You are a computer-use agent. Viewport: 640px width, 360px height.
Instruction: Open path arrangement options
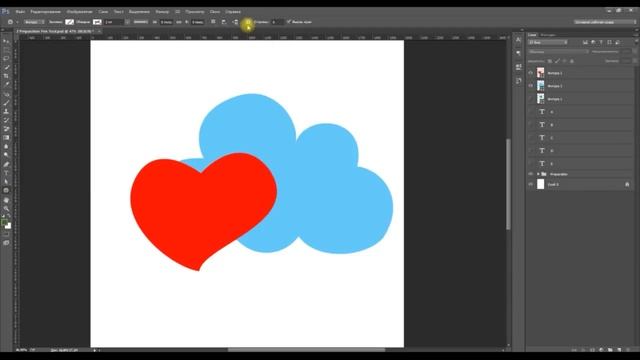click(236, 22)
